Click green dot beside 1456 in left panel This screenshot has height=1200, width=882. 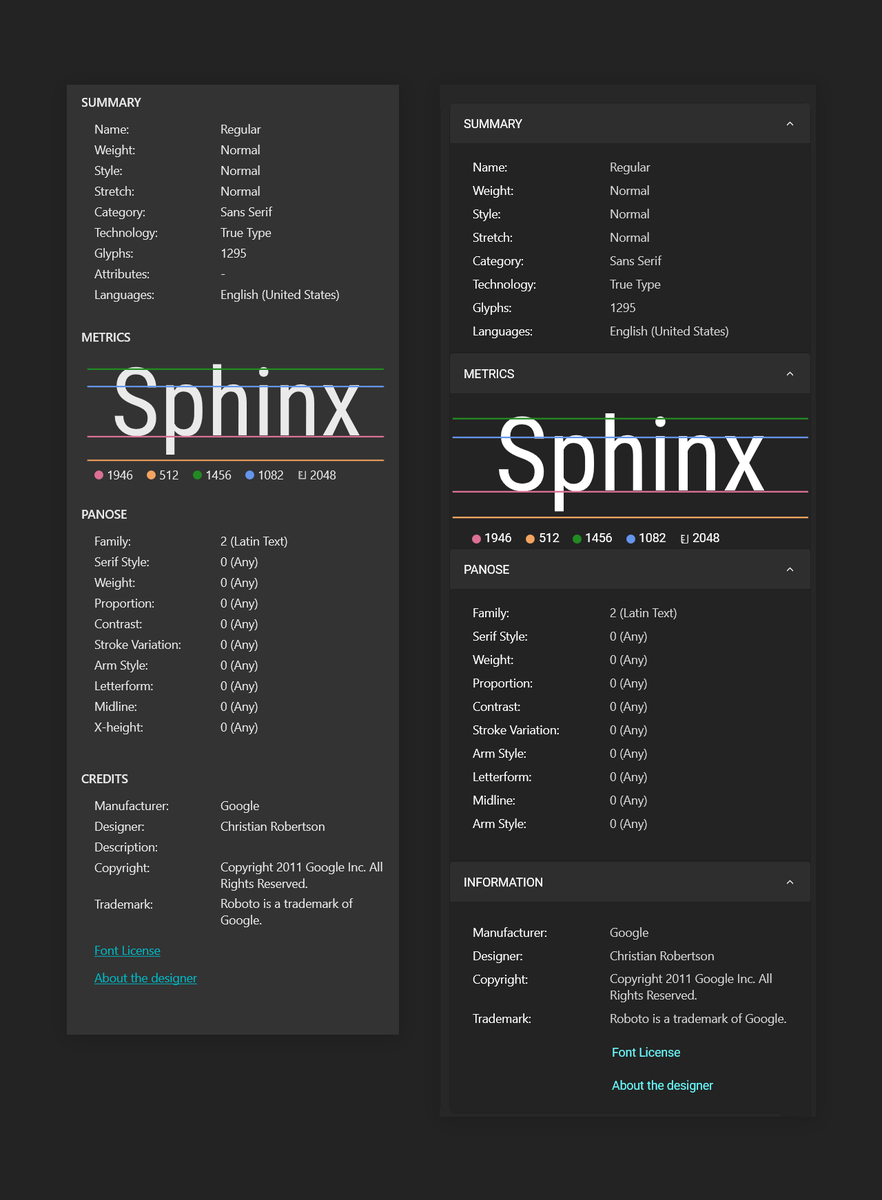point(198,476)
